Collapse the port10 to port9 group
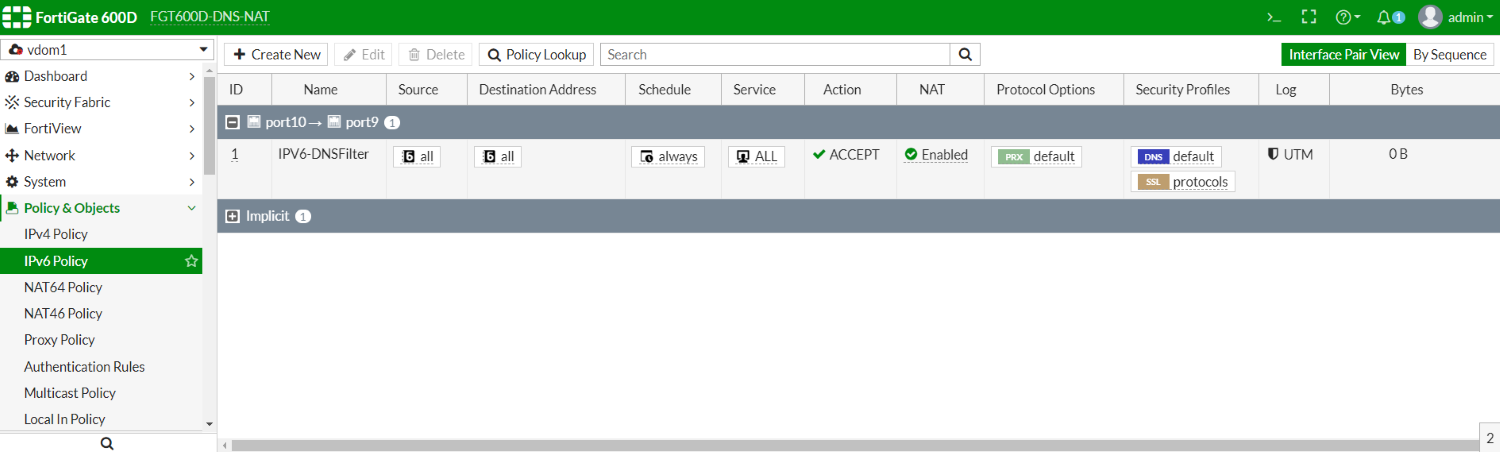 click(x=232, y=122)
